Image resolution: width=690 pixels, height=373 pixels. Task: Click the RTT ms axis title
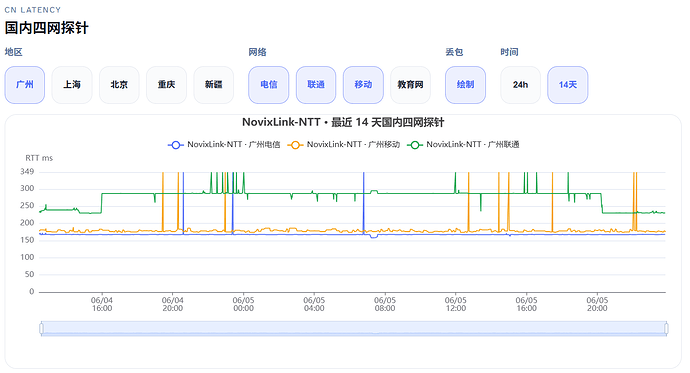click(x=39, y=158)
